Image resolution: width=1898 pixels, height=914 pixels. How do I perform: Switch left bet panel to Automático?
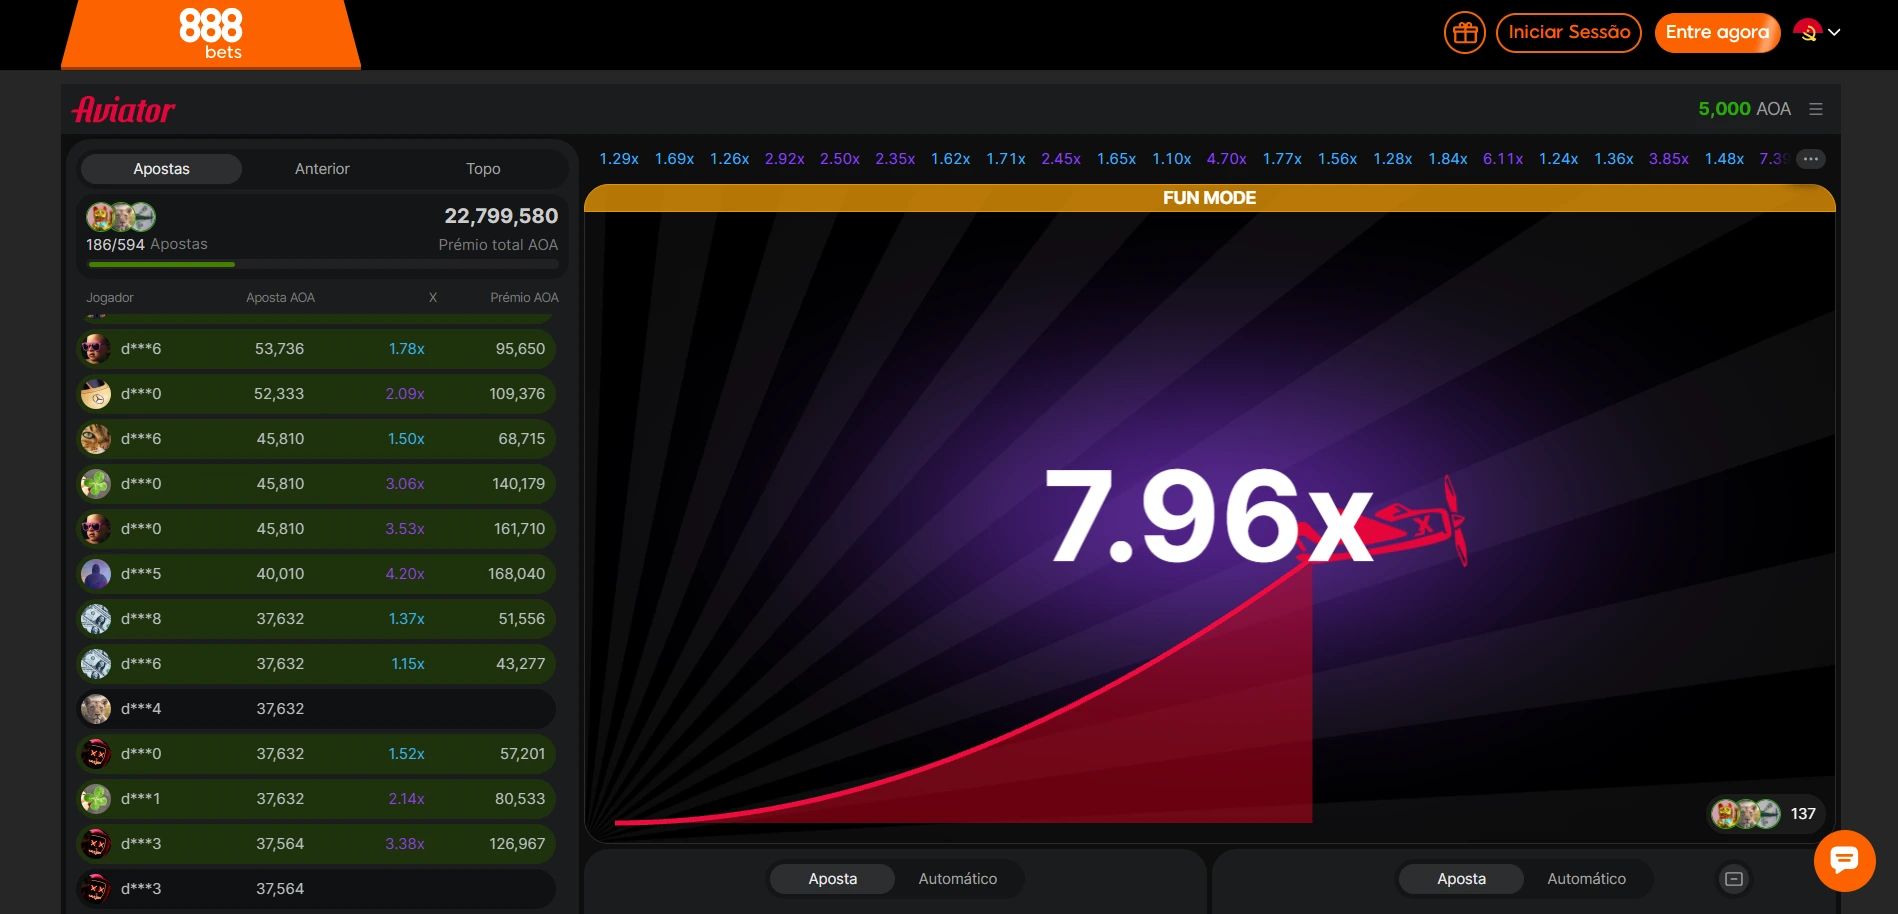tap(957, 879)
